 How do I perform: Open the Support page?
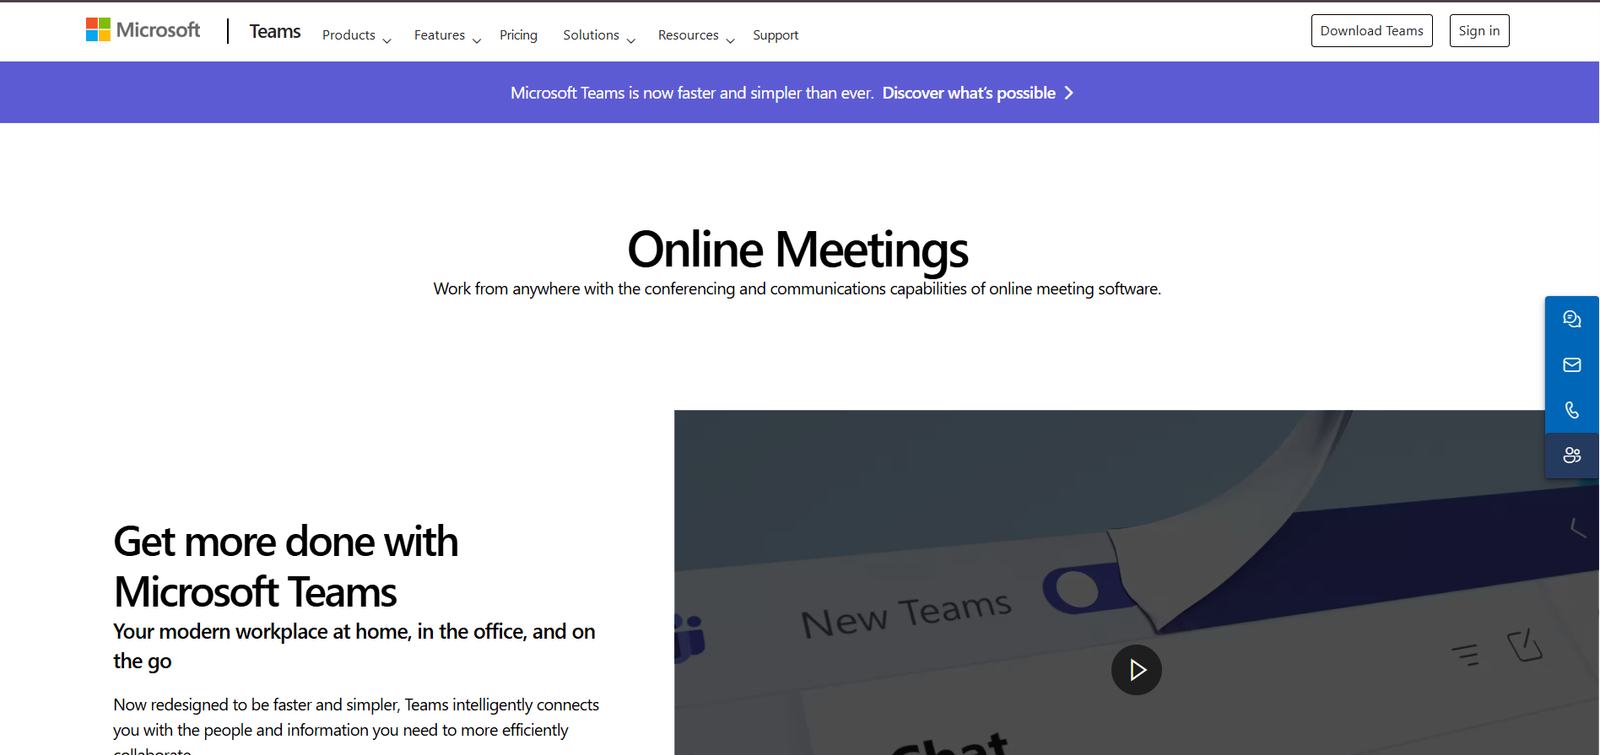(x=775, y=35)
